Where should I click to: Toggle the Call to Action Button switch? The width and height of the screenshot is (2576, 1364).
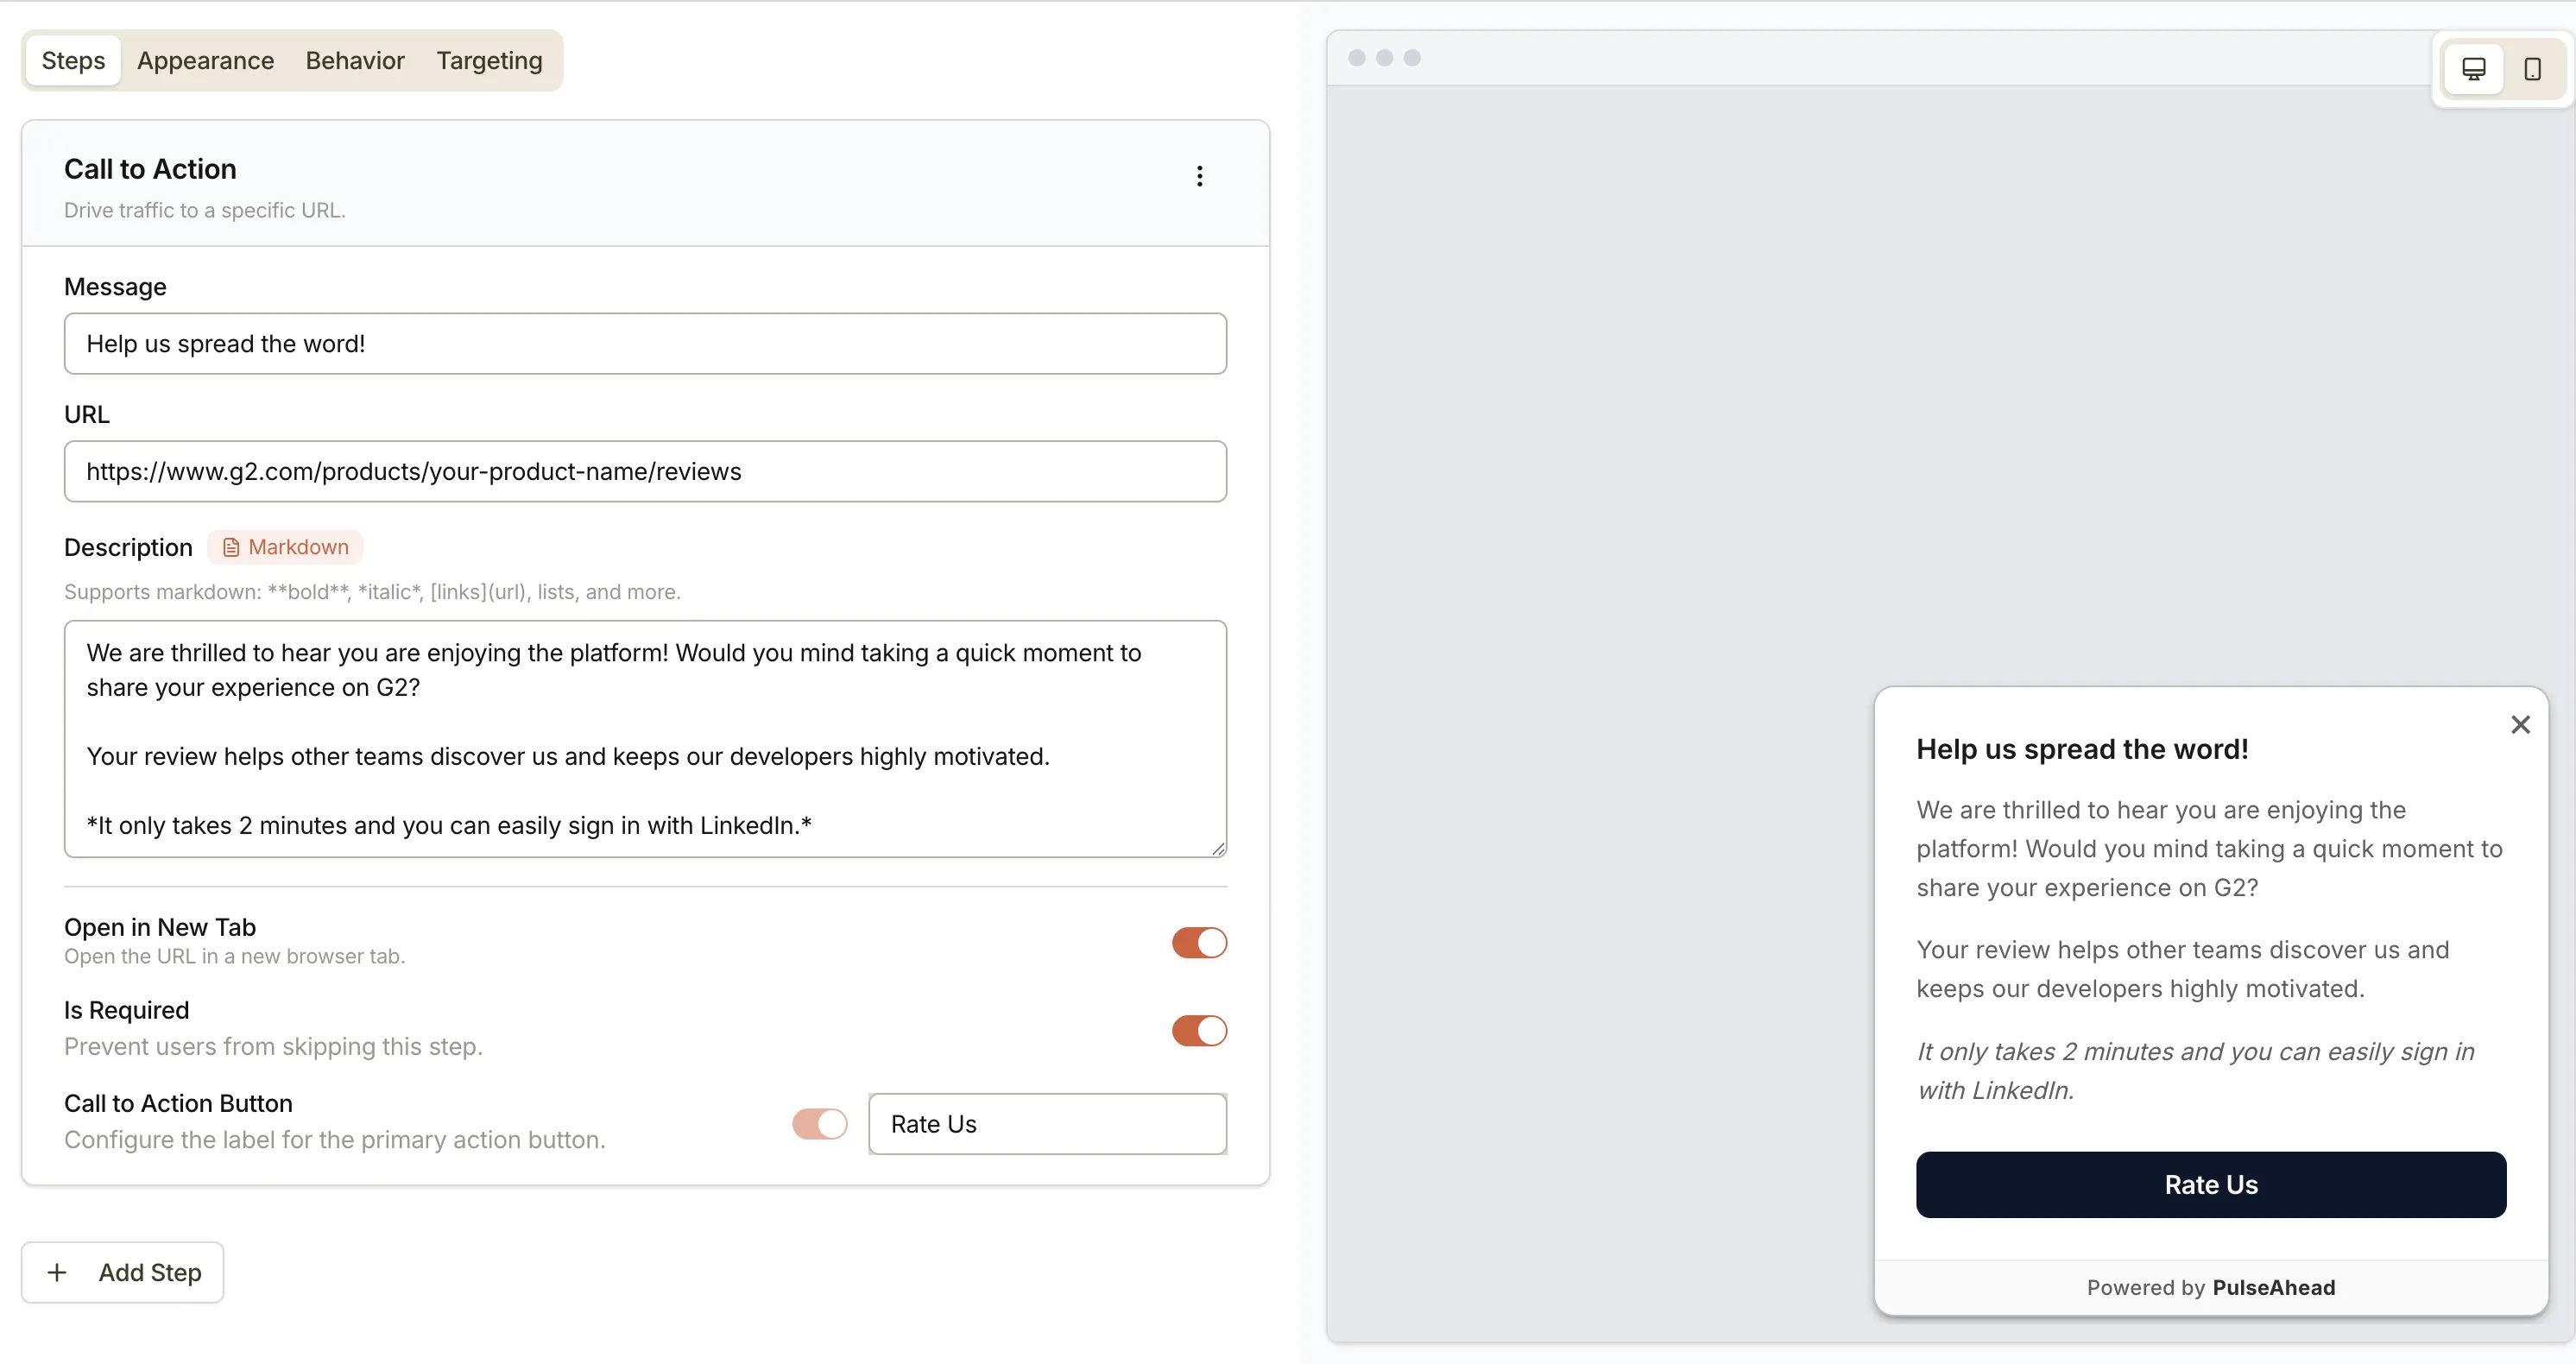point(820,1124)
